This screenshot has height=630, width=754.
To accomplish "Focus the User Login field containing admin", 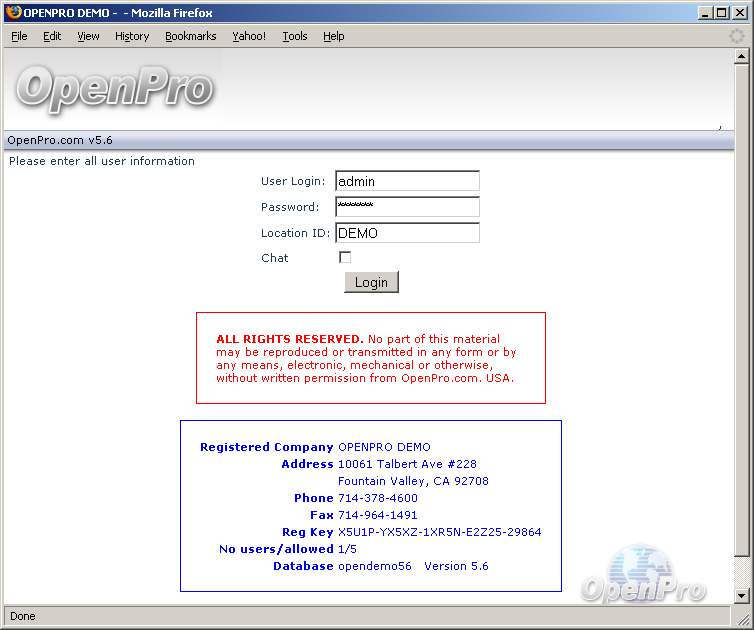I will tap(407, 181).
